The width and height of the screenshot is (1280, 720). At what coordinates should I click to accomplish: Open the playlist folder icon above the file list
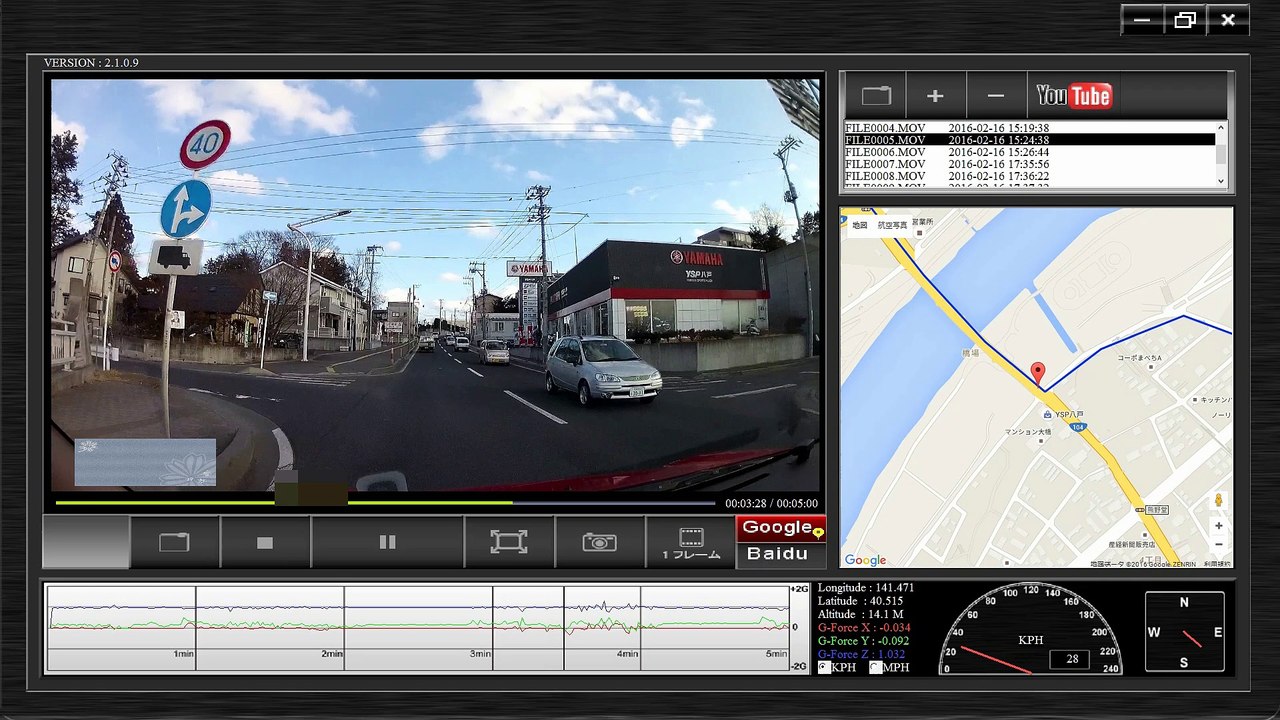point(875,96)
